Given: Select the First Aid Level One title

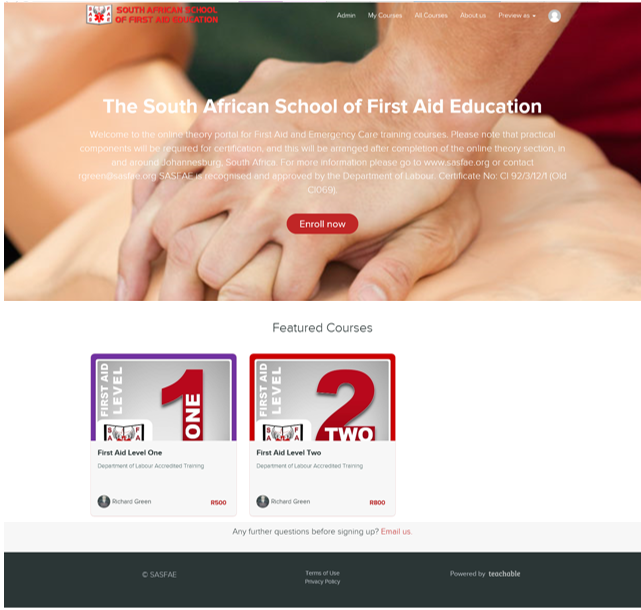Looking at the screenshot, I should 130,453.
